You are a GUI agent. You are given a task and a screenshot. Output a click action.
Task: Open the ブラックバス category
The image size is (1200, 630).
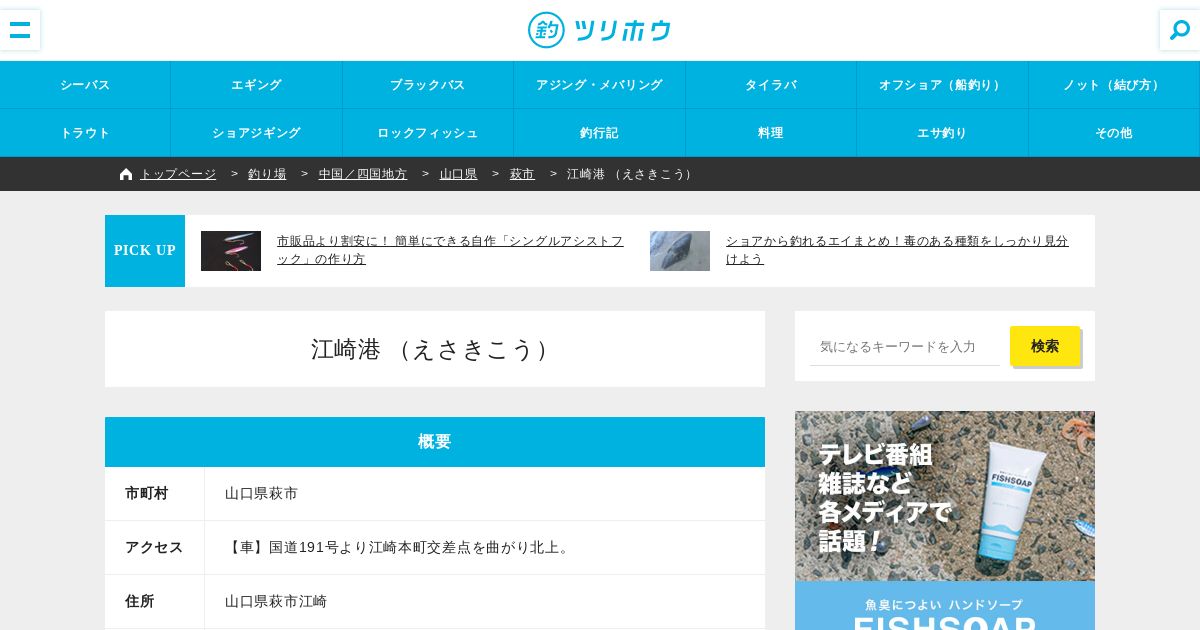pyautogui.click(x=428, y=85)
